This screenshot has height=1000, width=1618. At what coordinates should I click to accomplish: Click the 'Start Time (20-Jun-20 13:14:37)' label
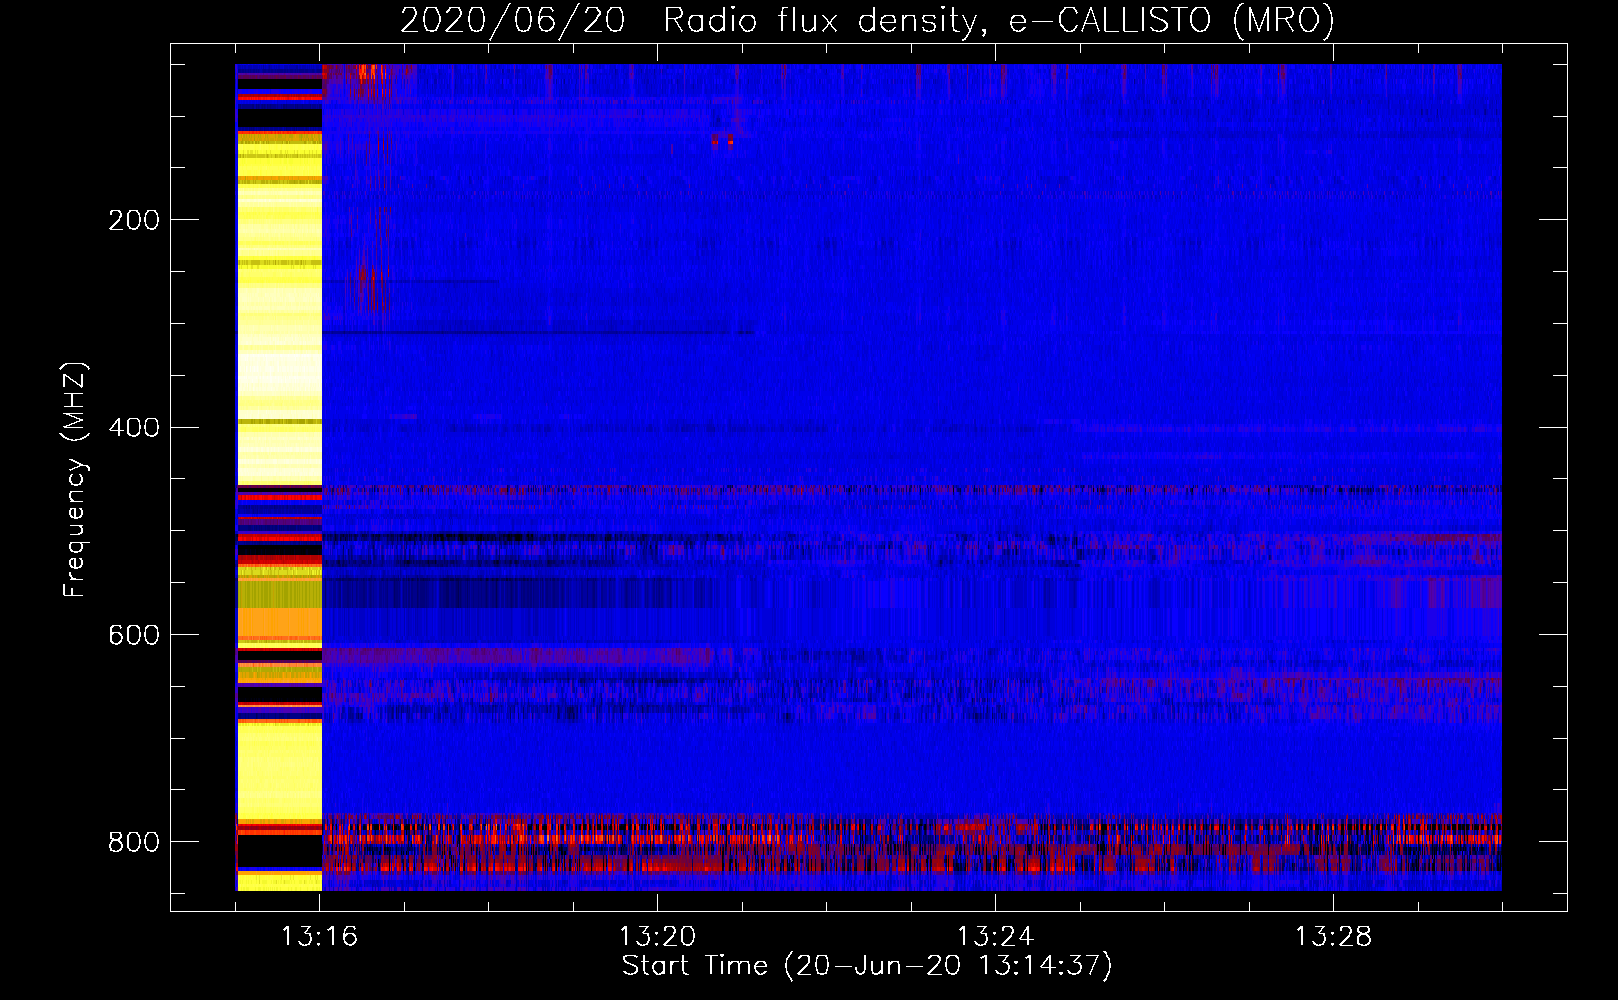point(867,966)
